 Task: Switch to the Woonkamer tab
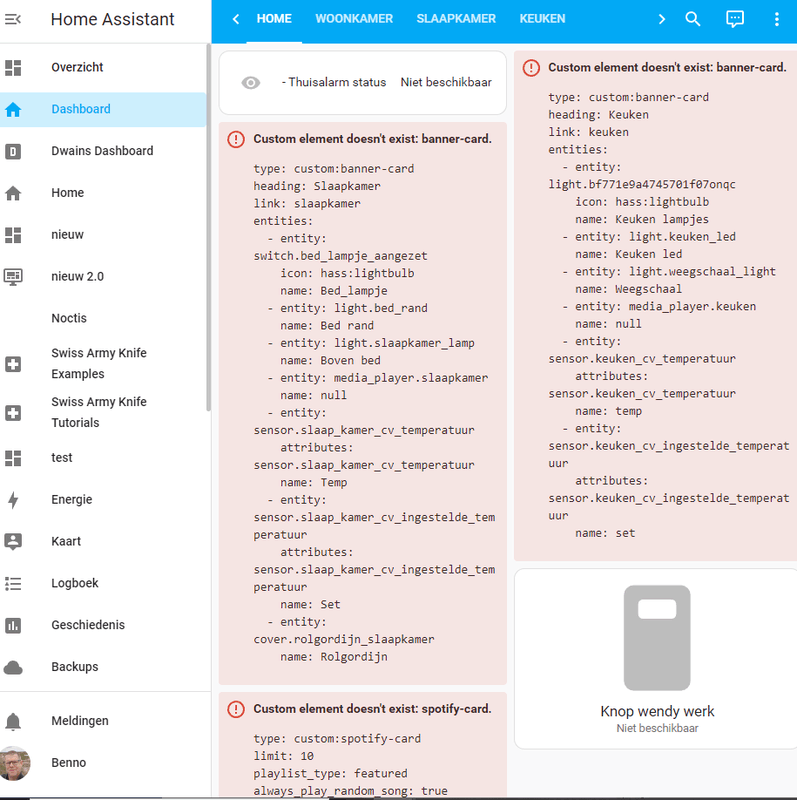[x=354, y=19]
